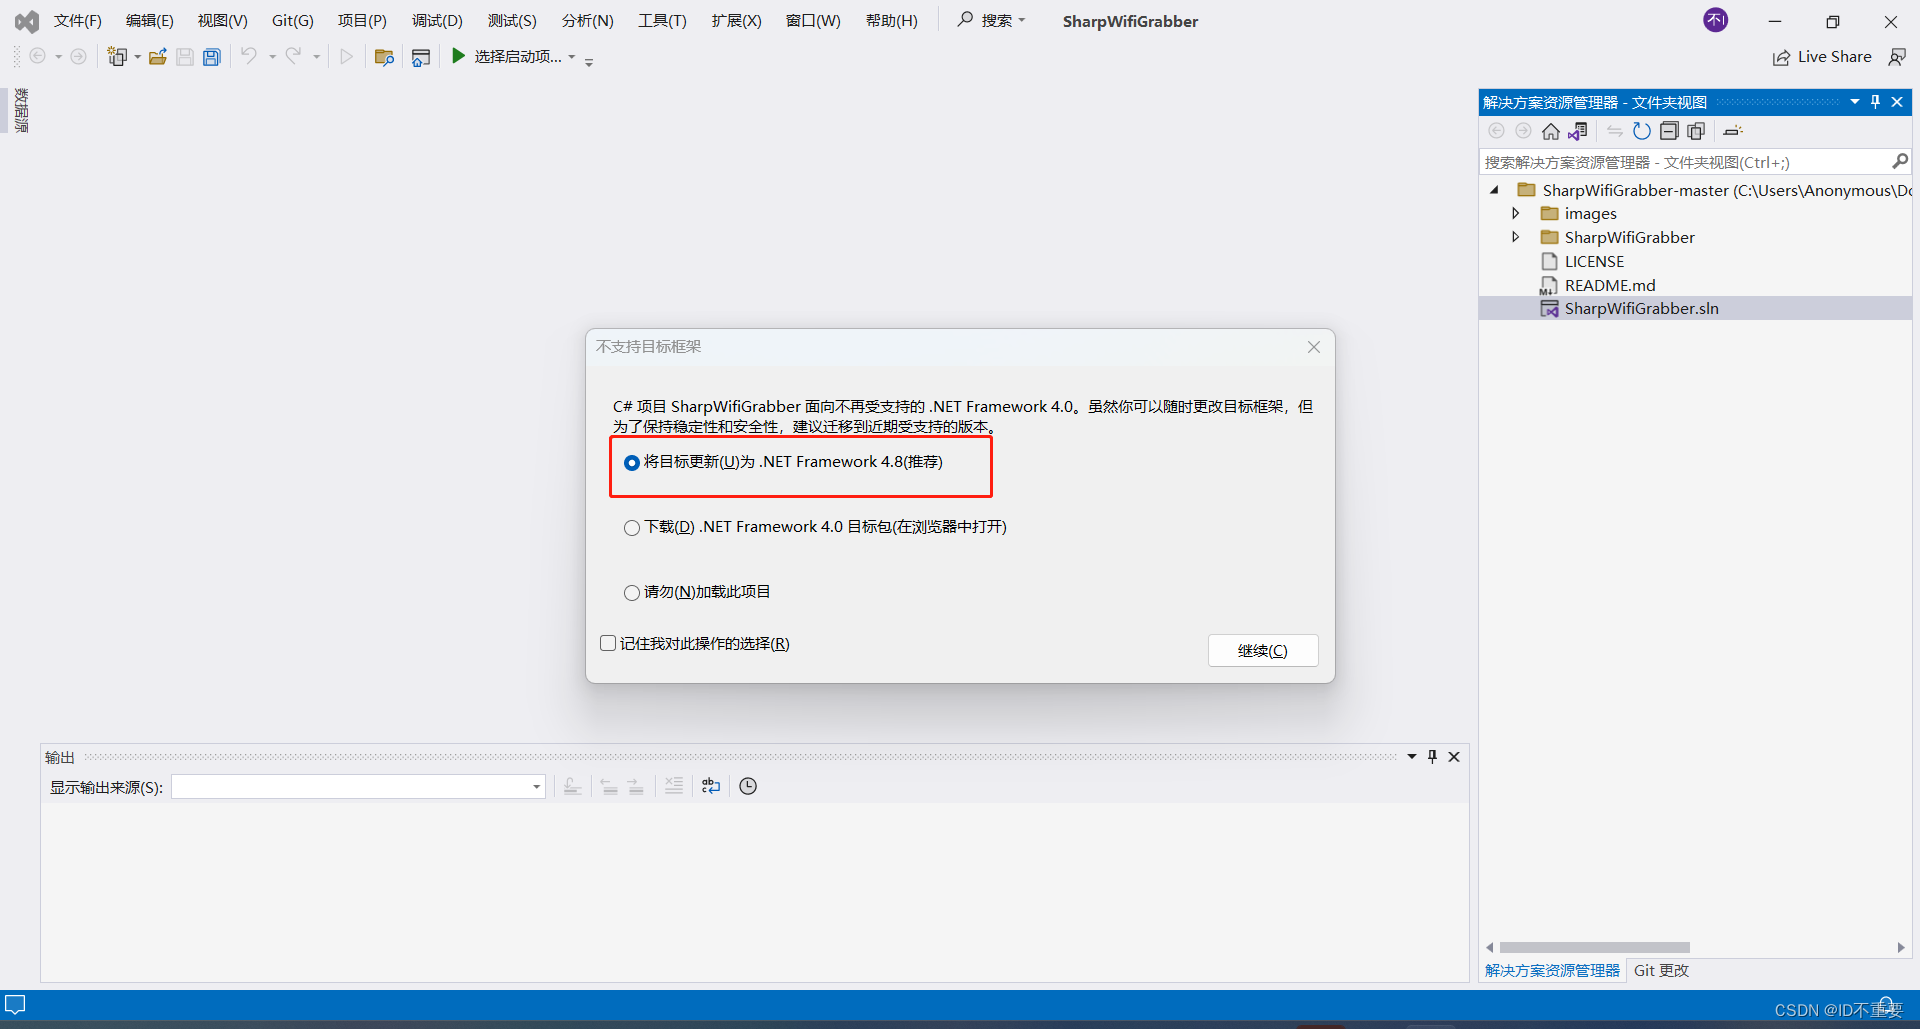
Task: Click the New Project toolbar icon
Action: pos(117,57)
